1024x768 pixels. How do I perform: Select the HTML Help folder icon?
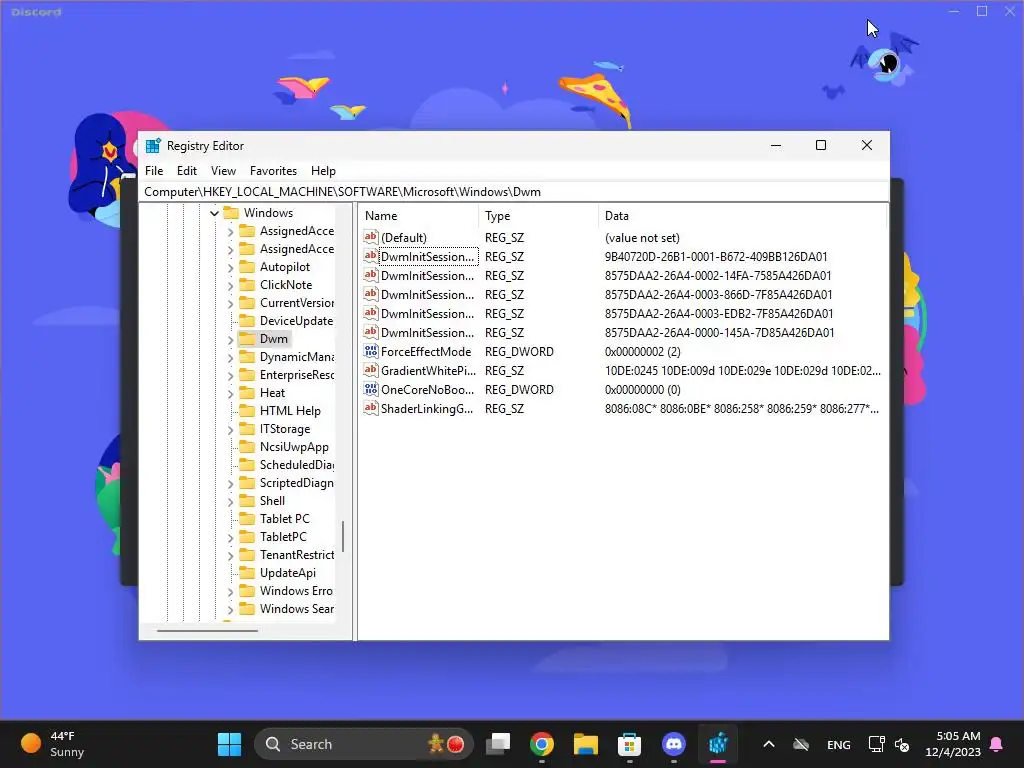pos(247,411)
